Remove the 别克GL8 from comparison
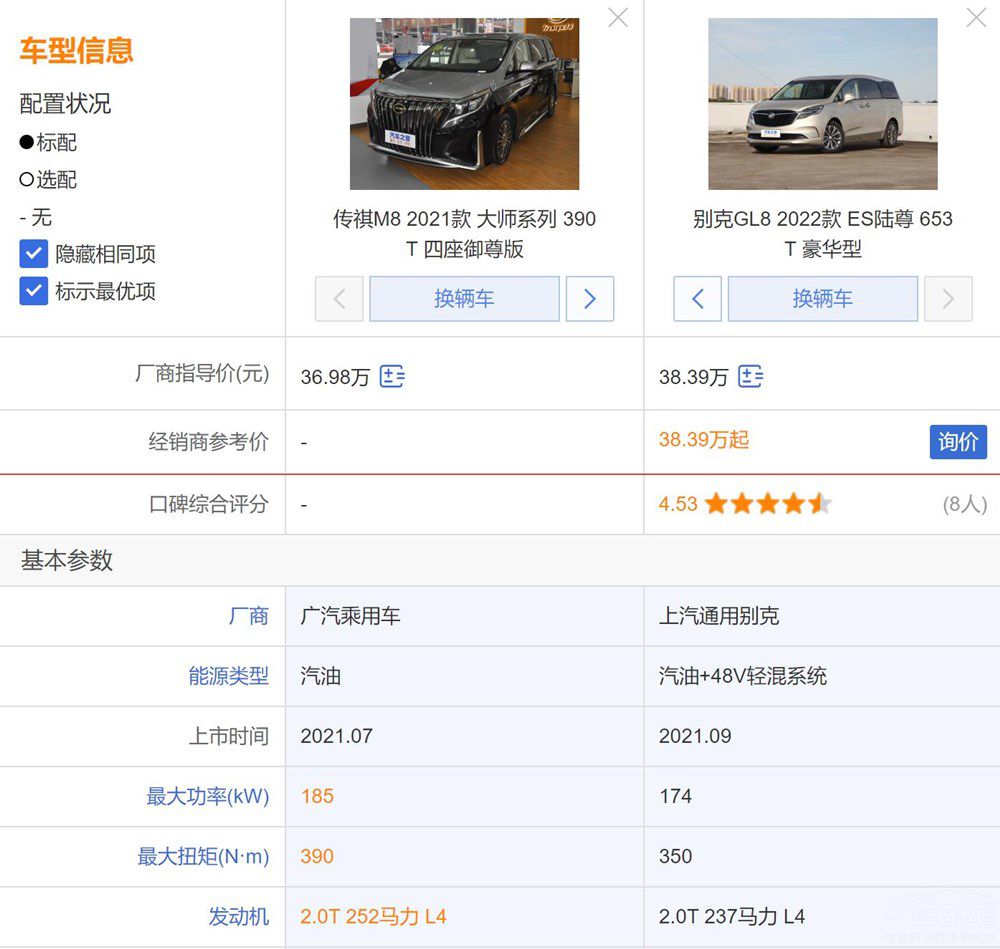 tap(976, 18)
